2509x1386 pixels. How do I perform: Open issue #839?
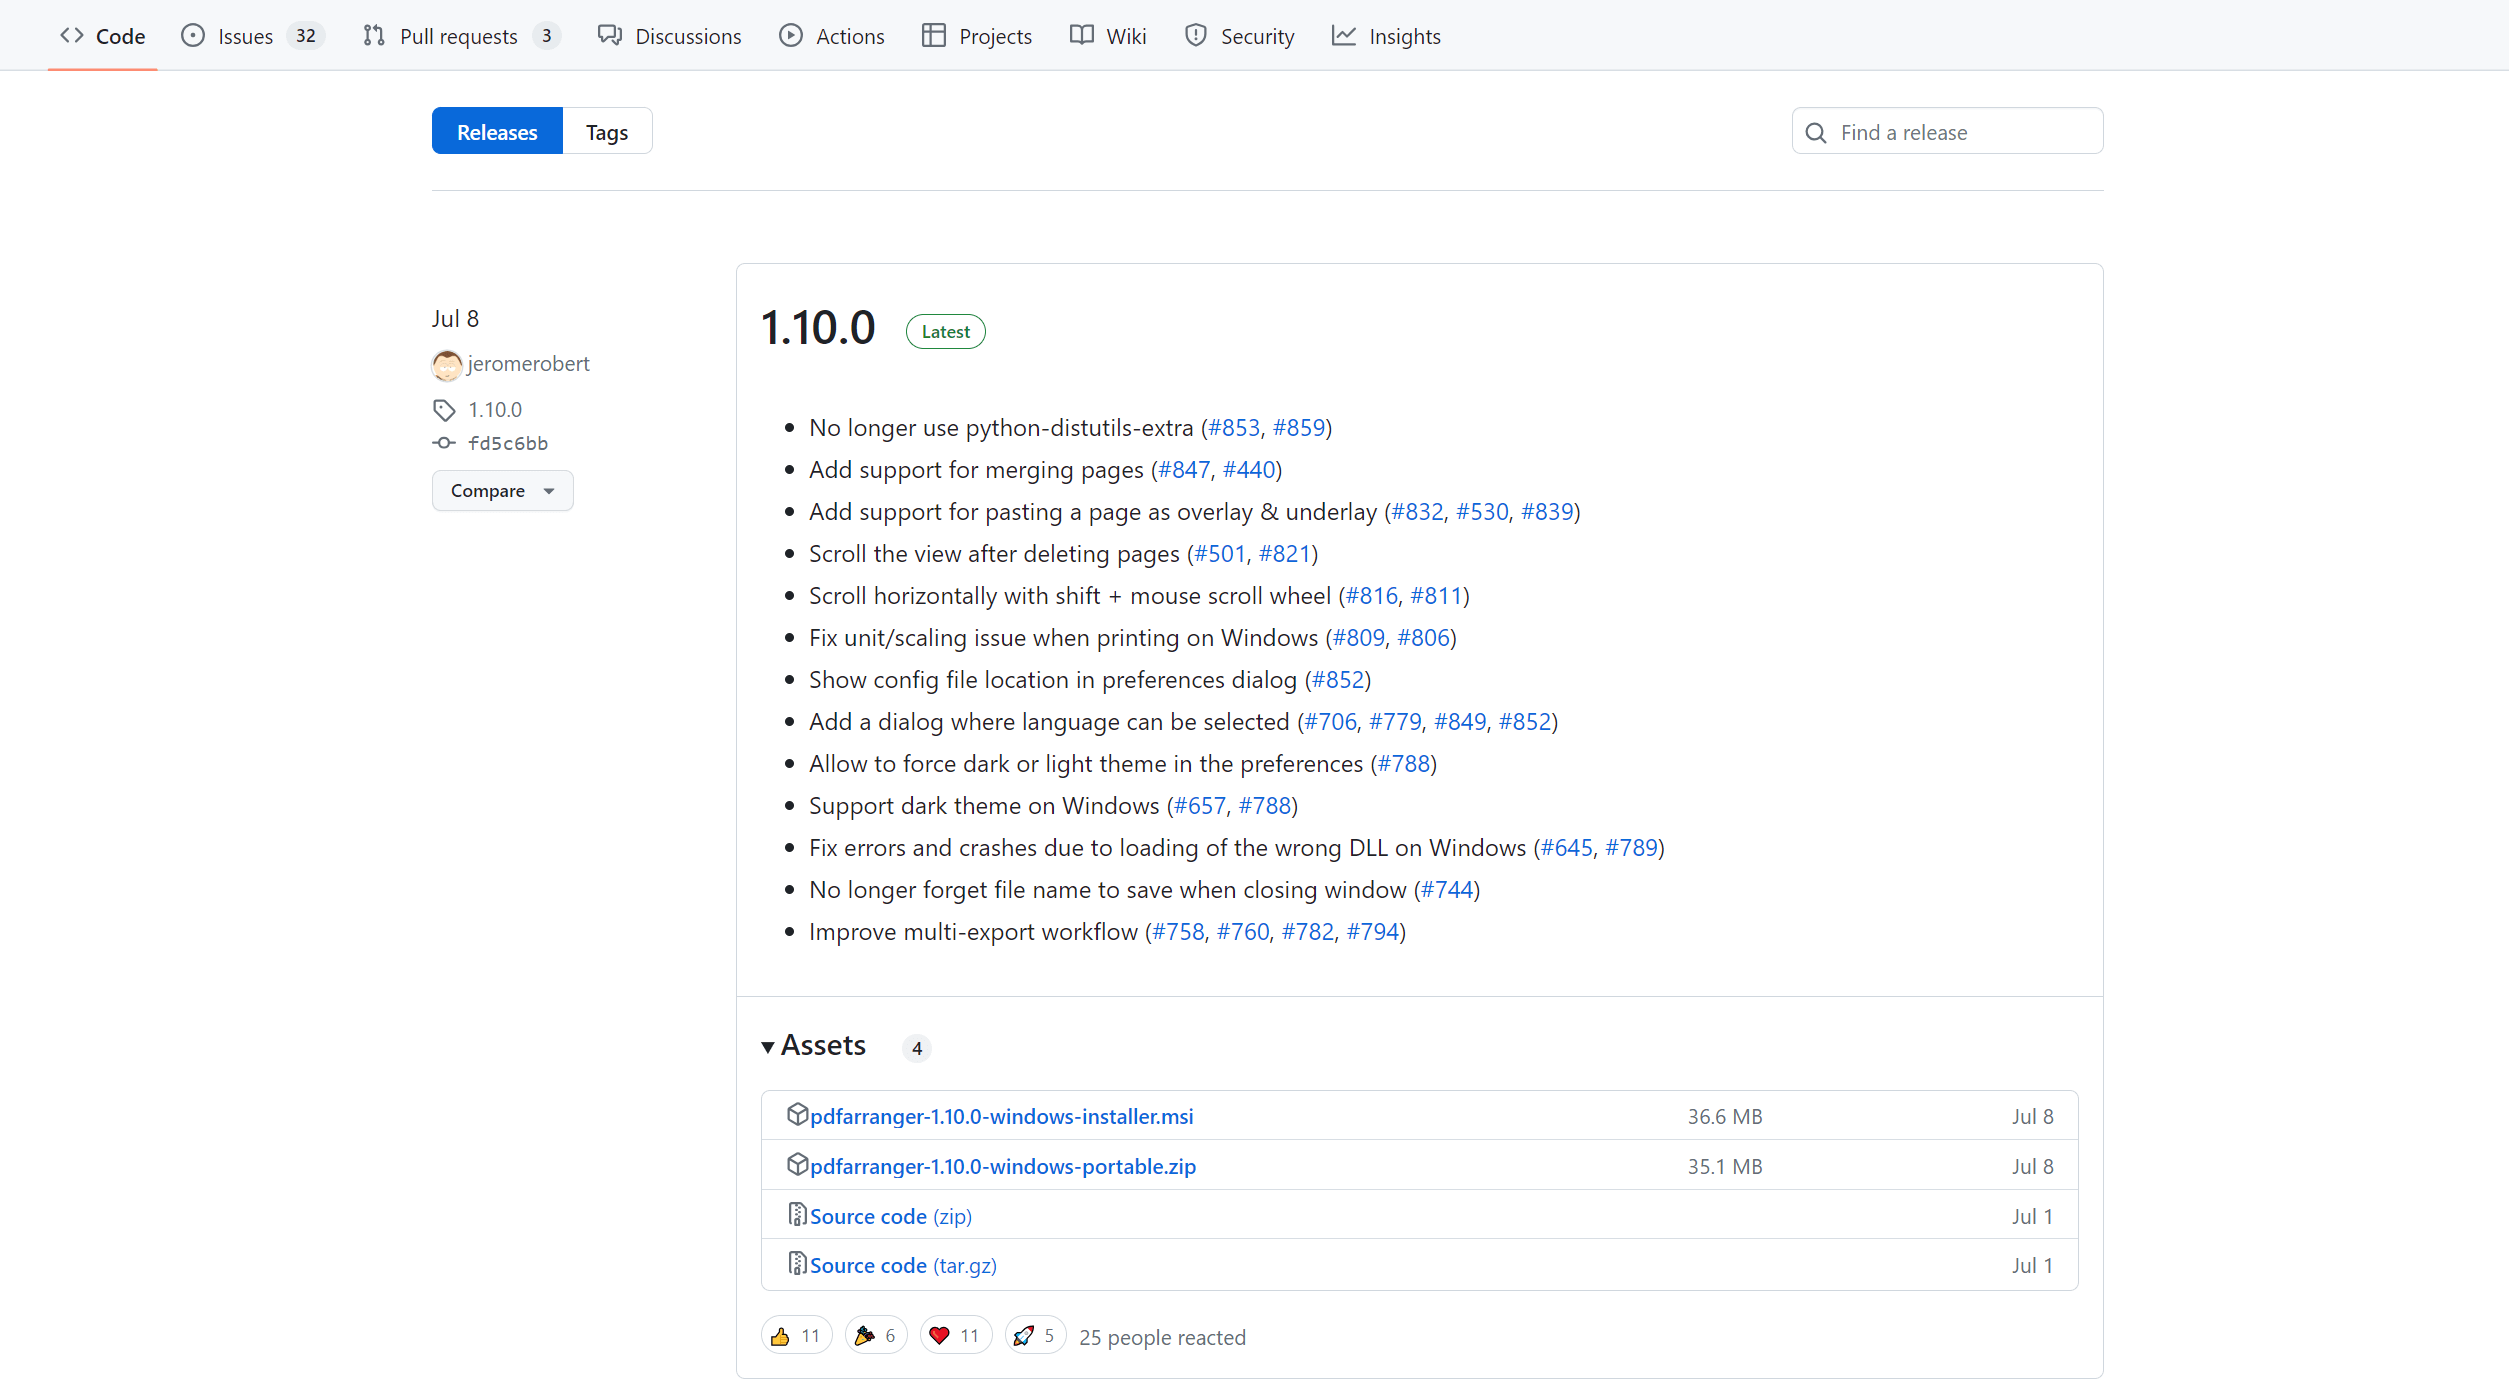click(x=1547, y=512)
